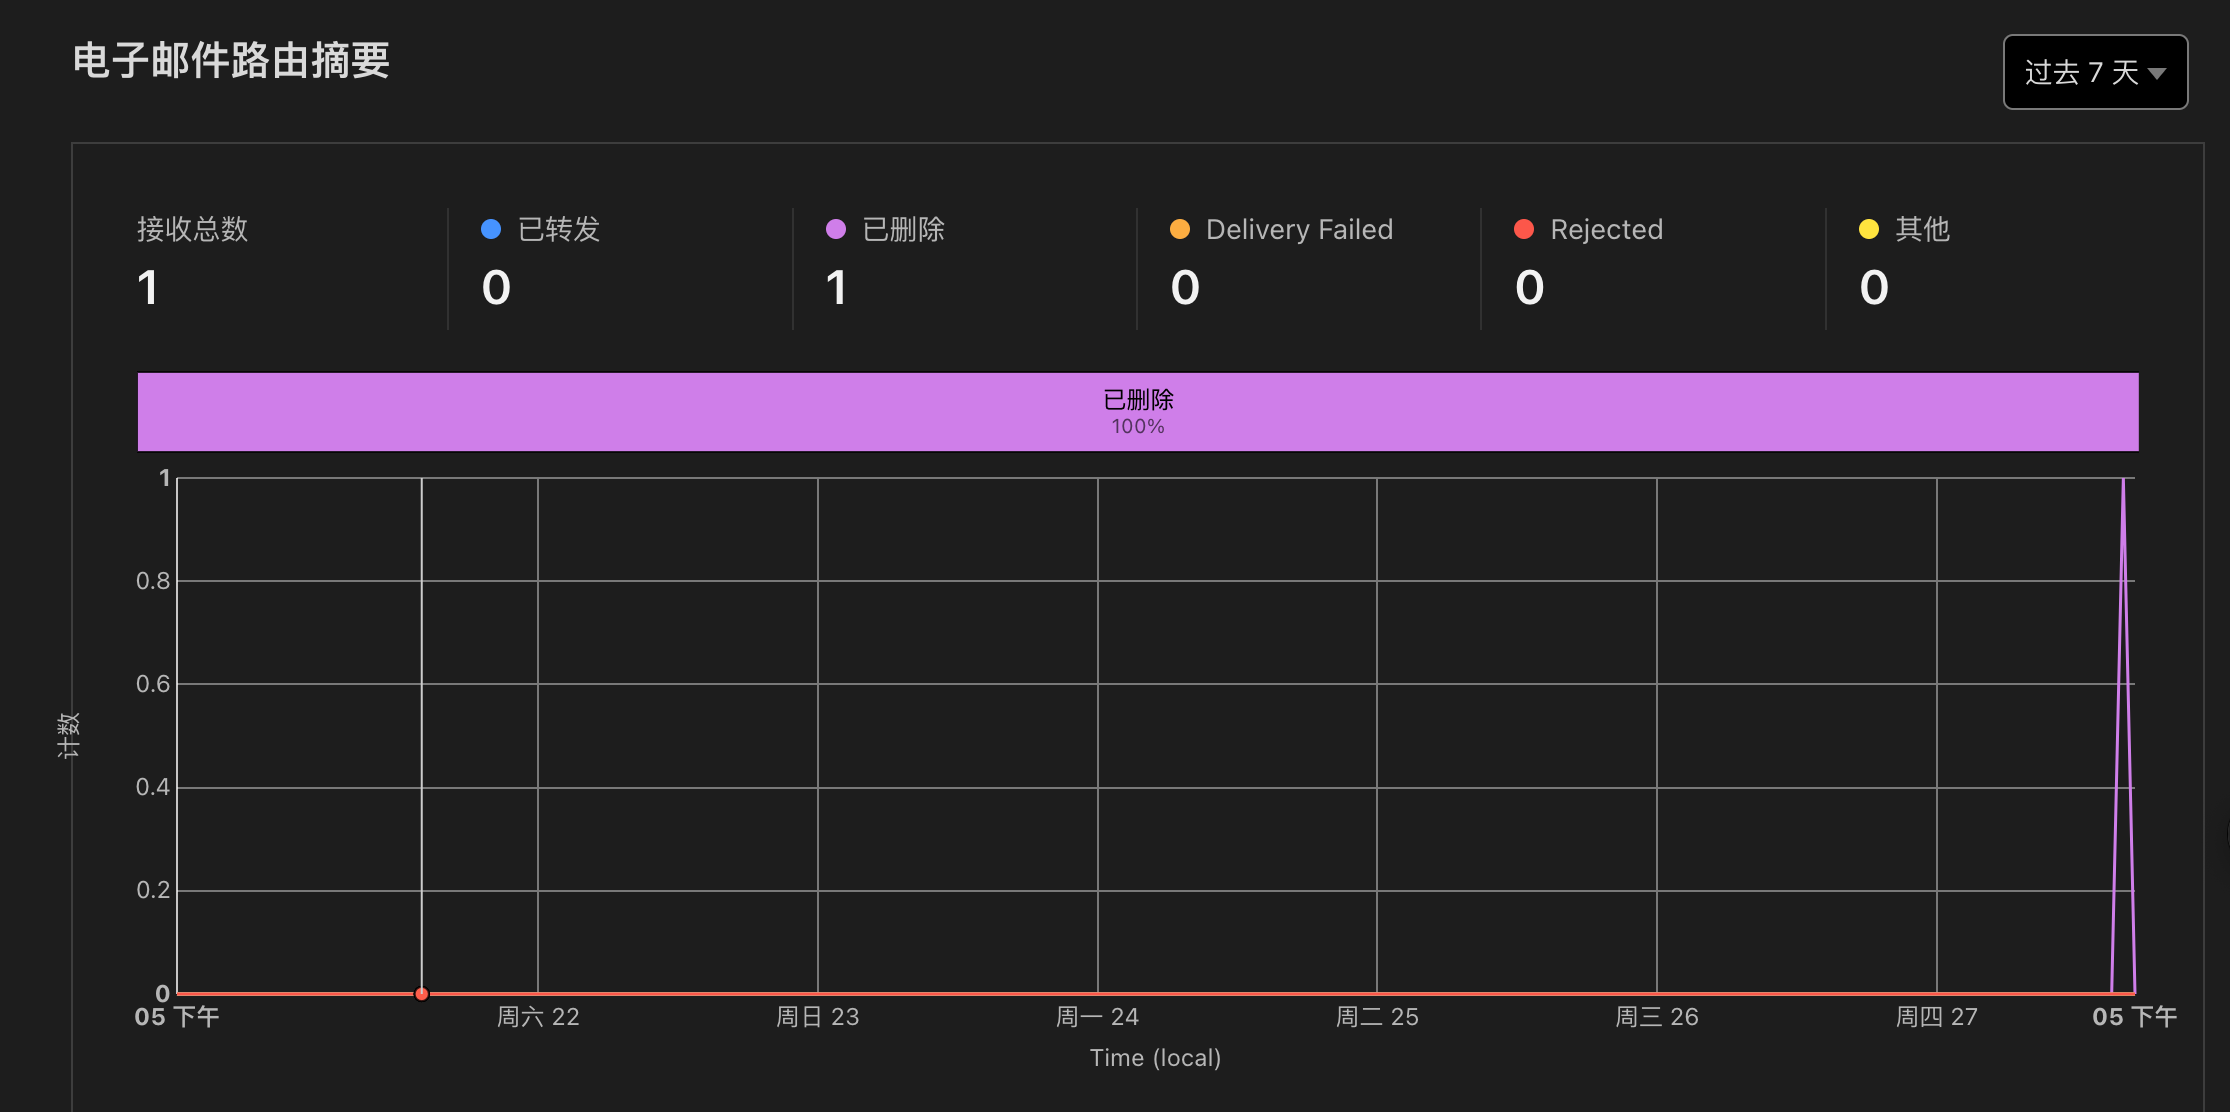Click the yellow 其他 legend dot
The width and height of the screenshot is (2230, 1112).
point(1869,229)
